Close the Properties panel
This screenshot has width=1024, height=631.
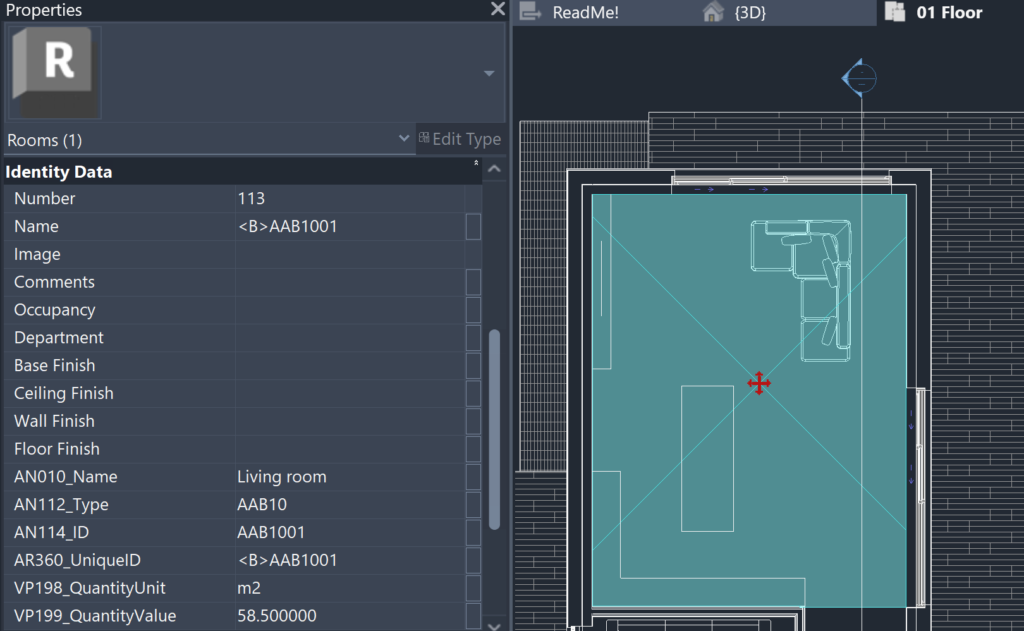497,10
